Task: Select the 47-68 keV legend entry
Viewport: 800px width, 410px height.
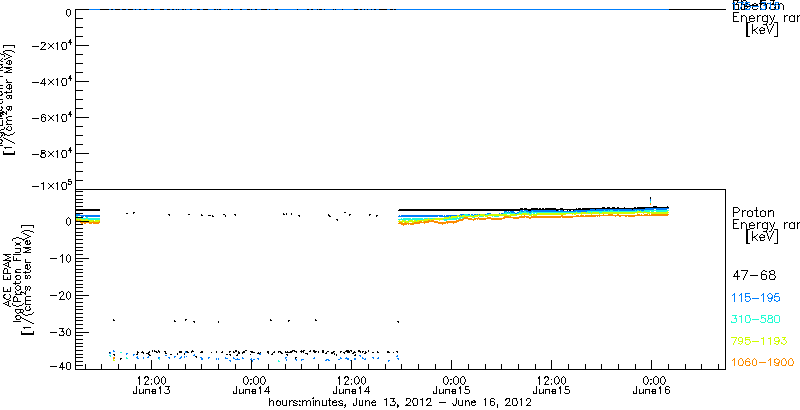Action: pyautogui.click(x=754, y=276)
